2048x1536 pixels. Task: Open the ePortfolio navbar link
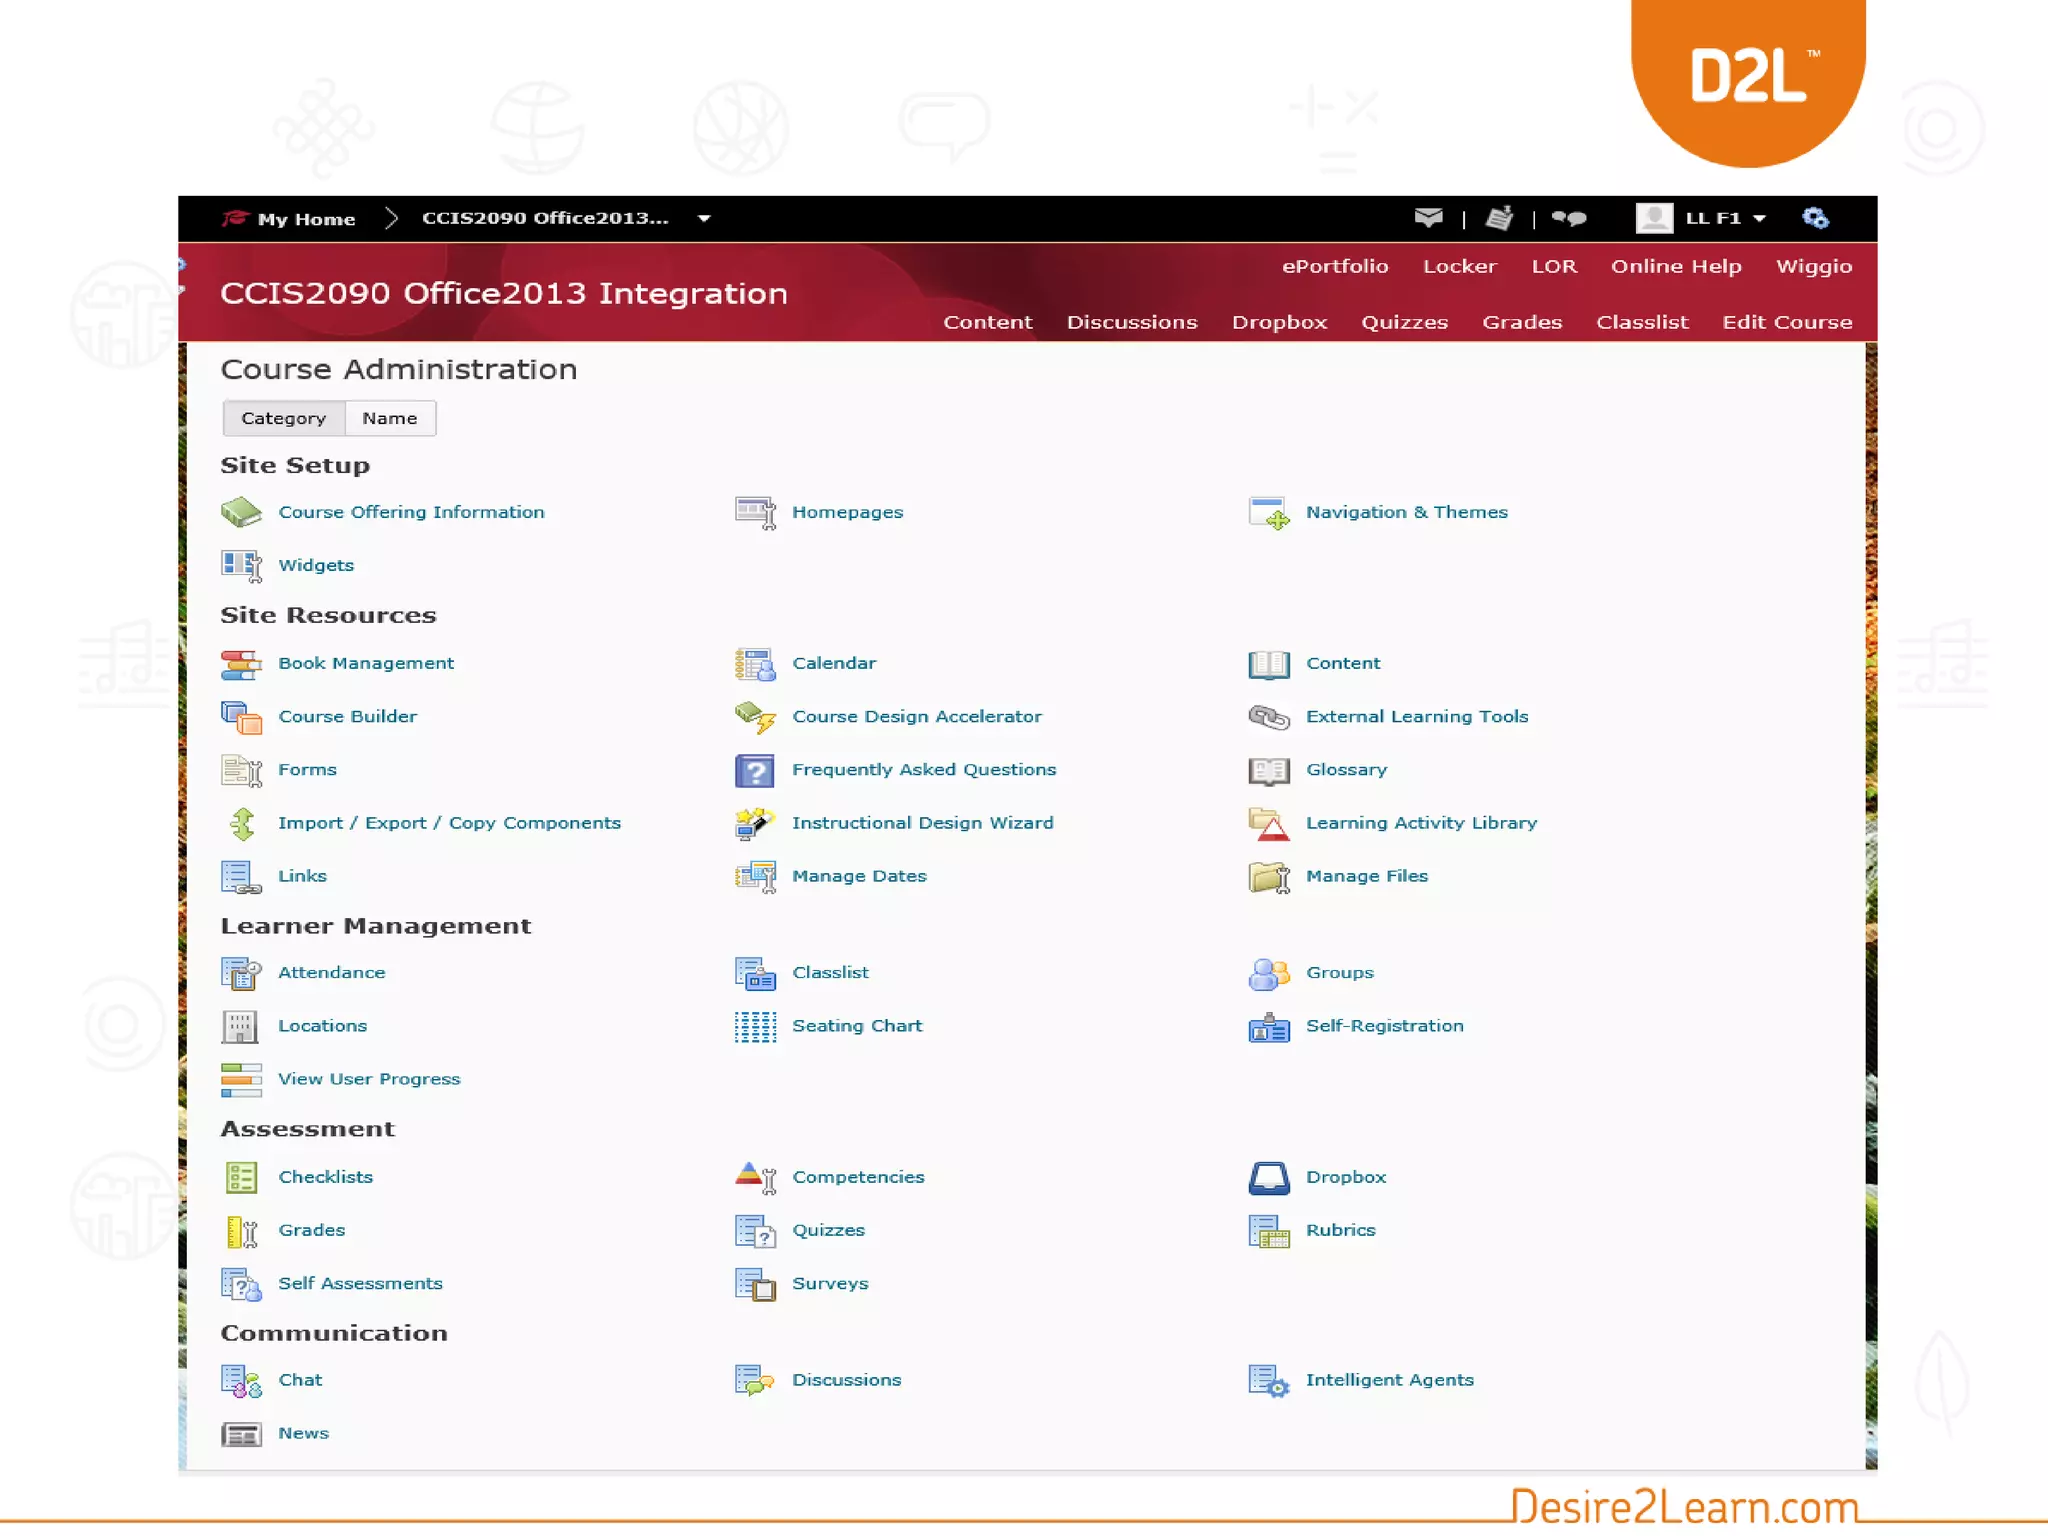point(1334,266)
